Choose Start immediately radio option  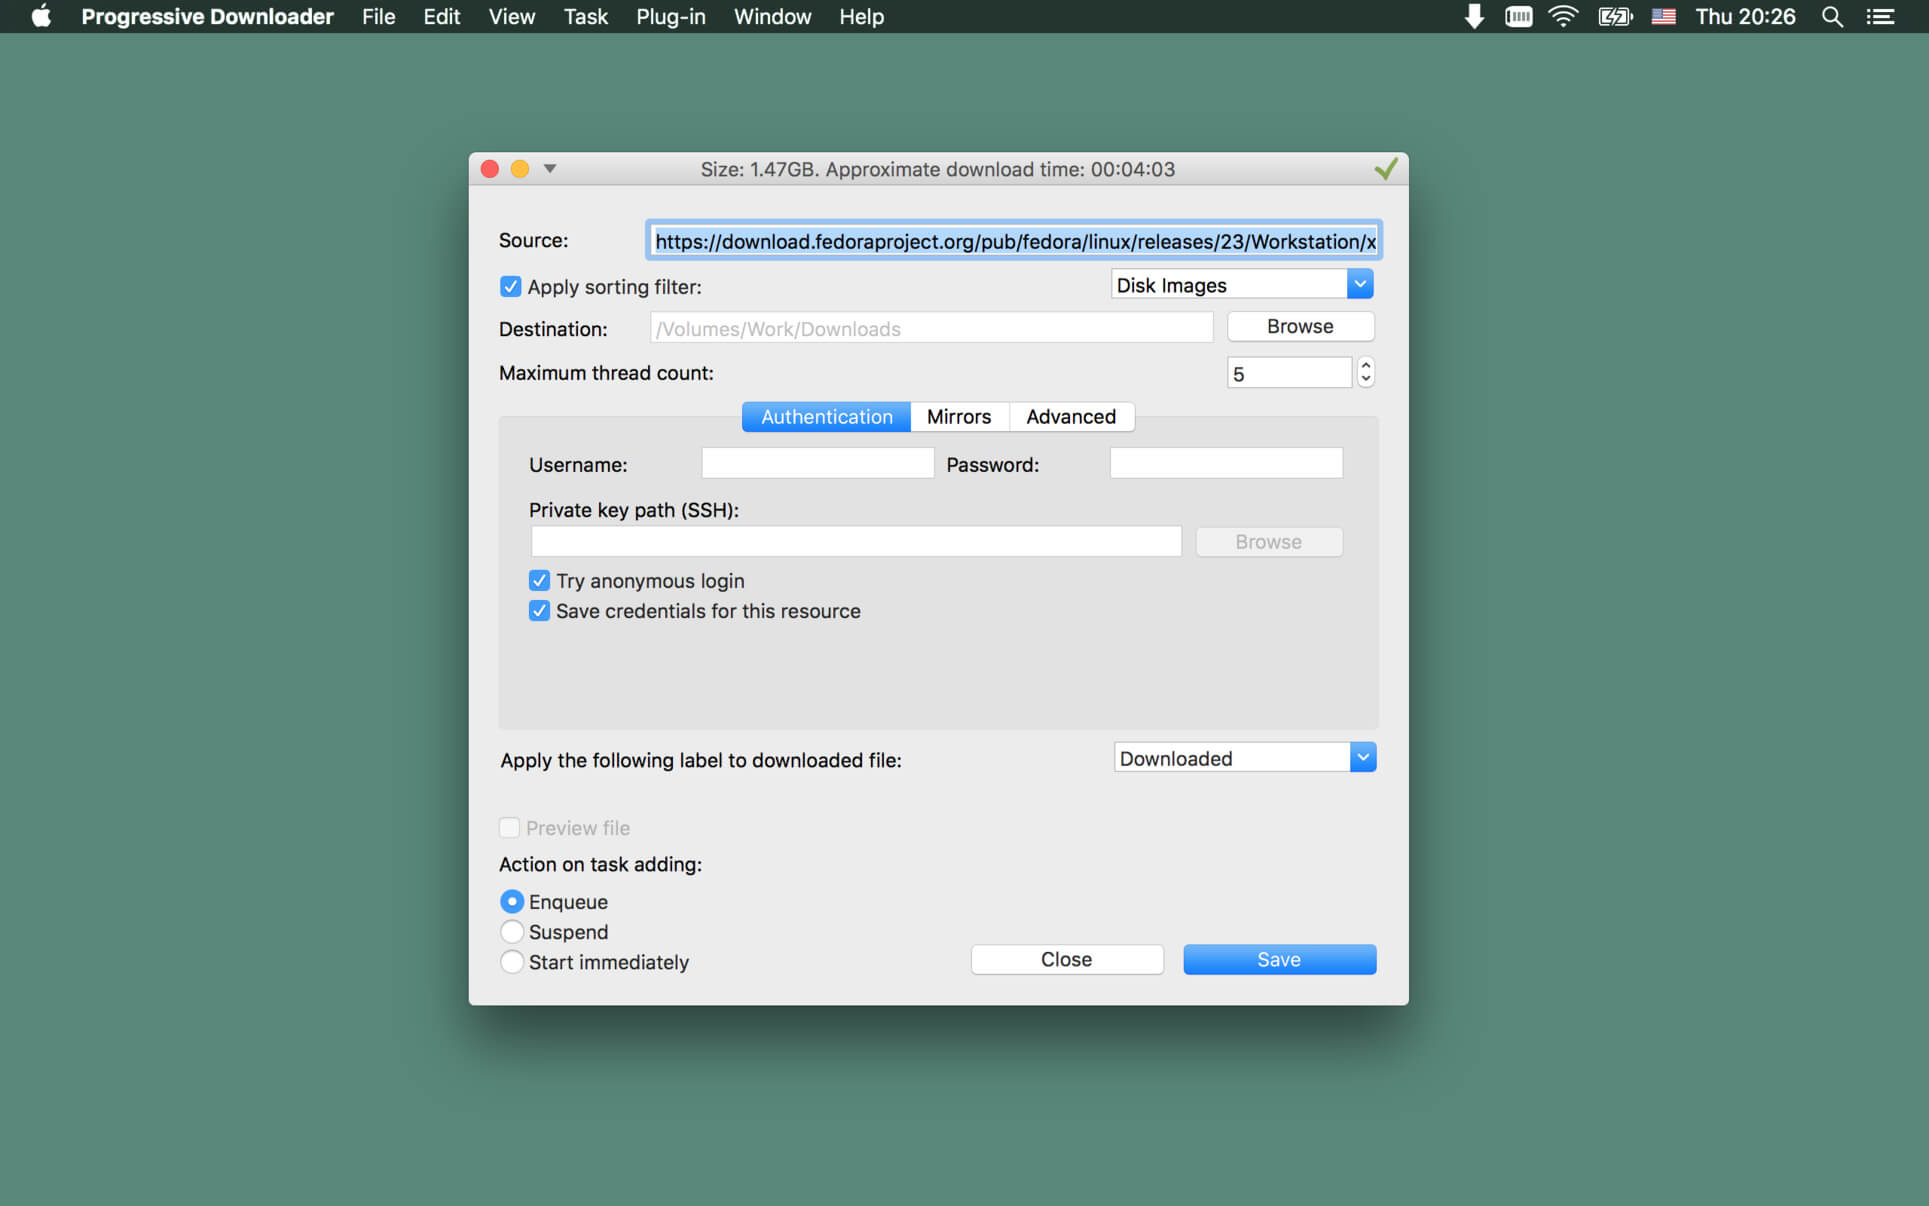[x=511, y=962]
